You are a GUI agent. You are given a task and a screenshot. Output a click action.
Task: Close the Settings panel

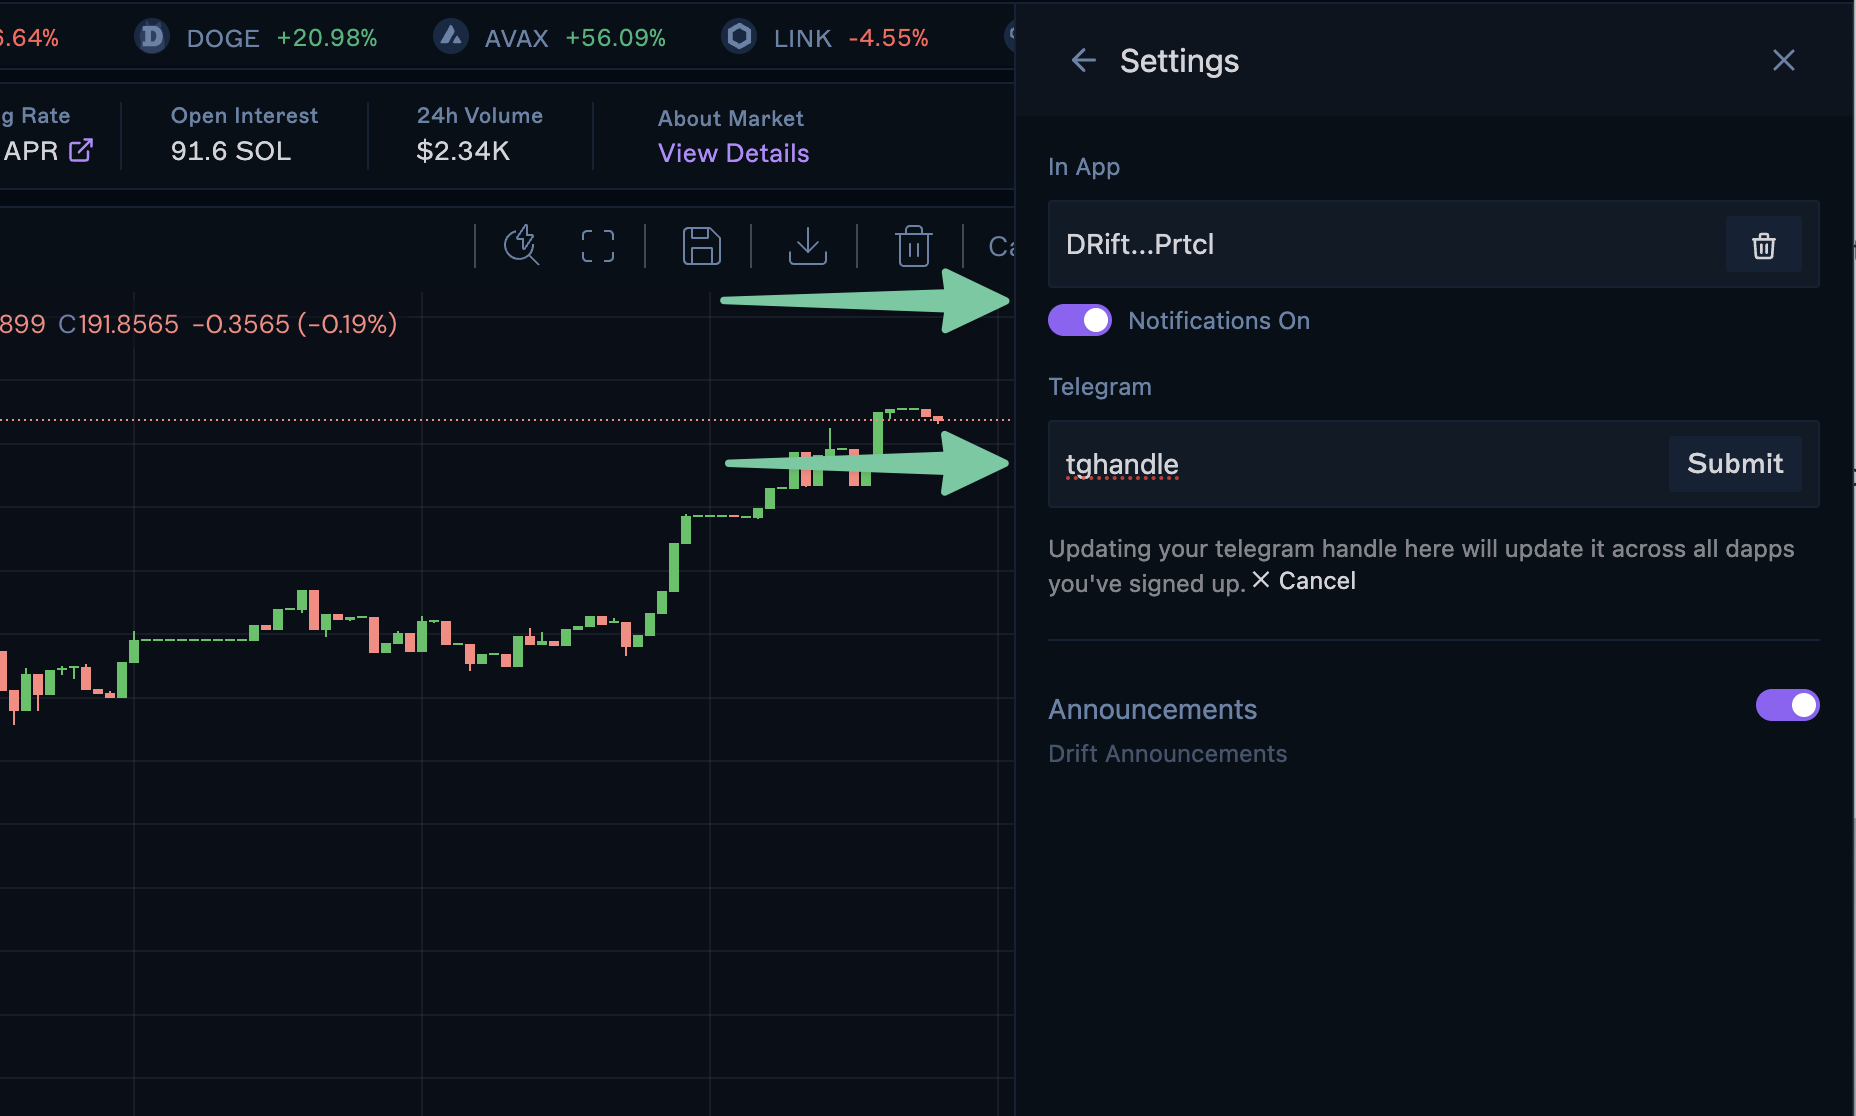click(1783, 61)
